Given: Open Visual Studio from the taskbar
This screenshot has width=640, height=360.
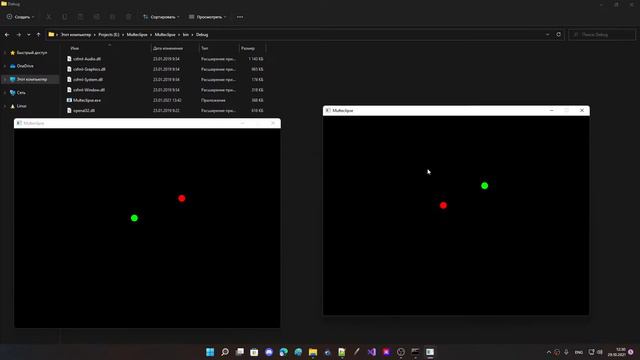Looking at the screenshot, I should (x=371, y=352).
